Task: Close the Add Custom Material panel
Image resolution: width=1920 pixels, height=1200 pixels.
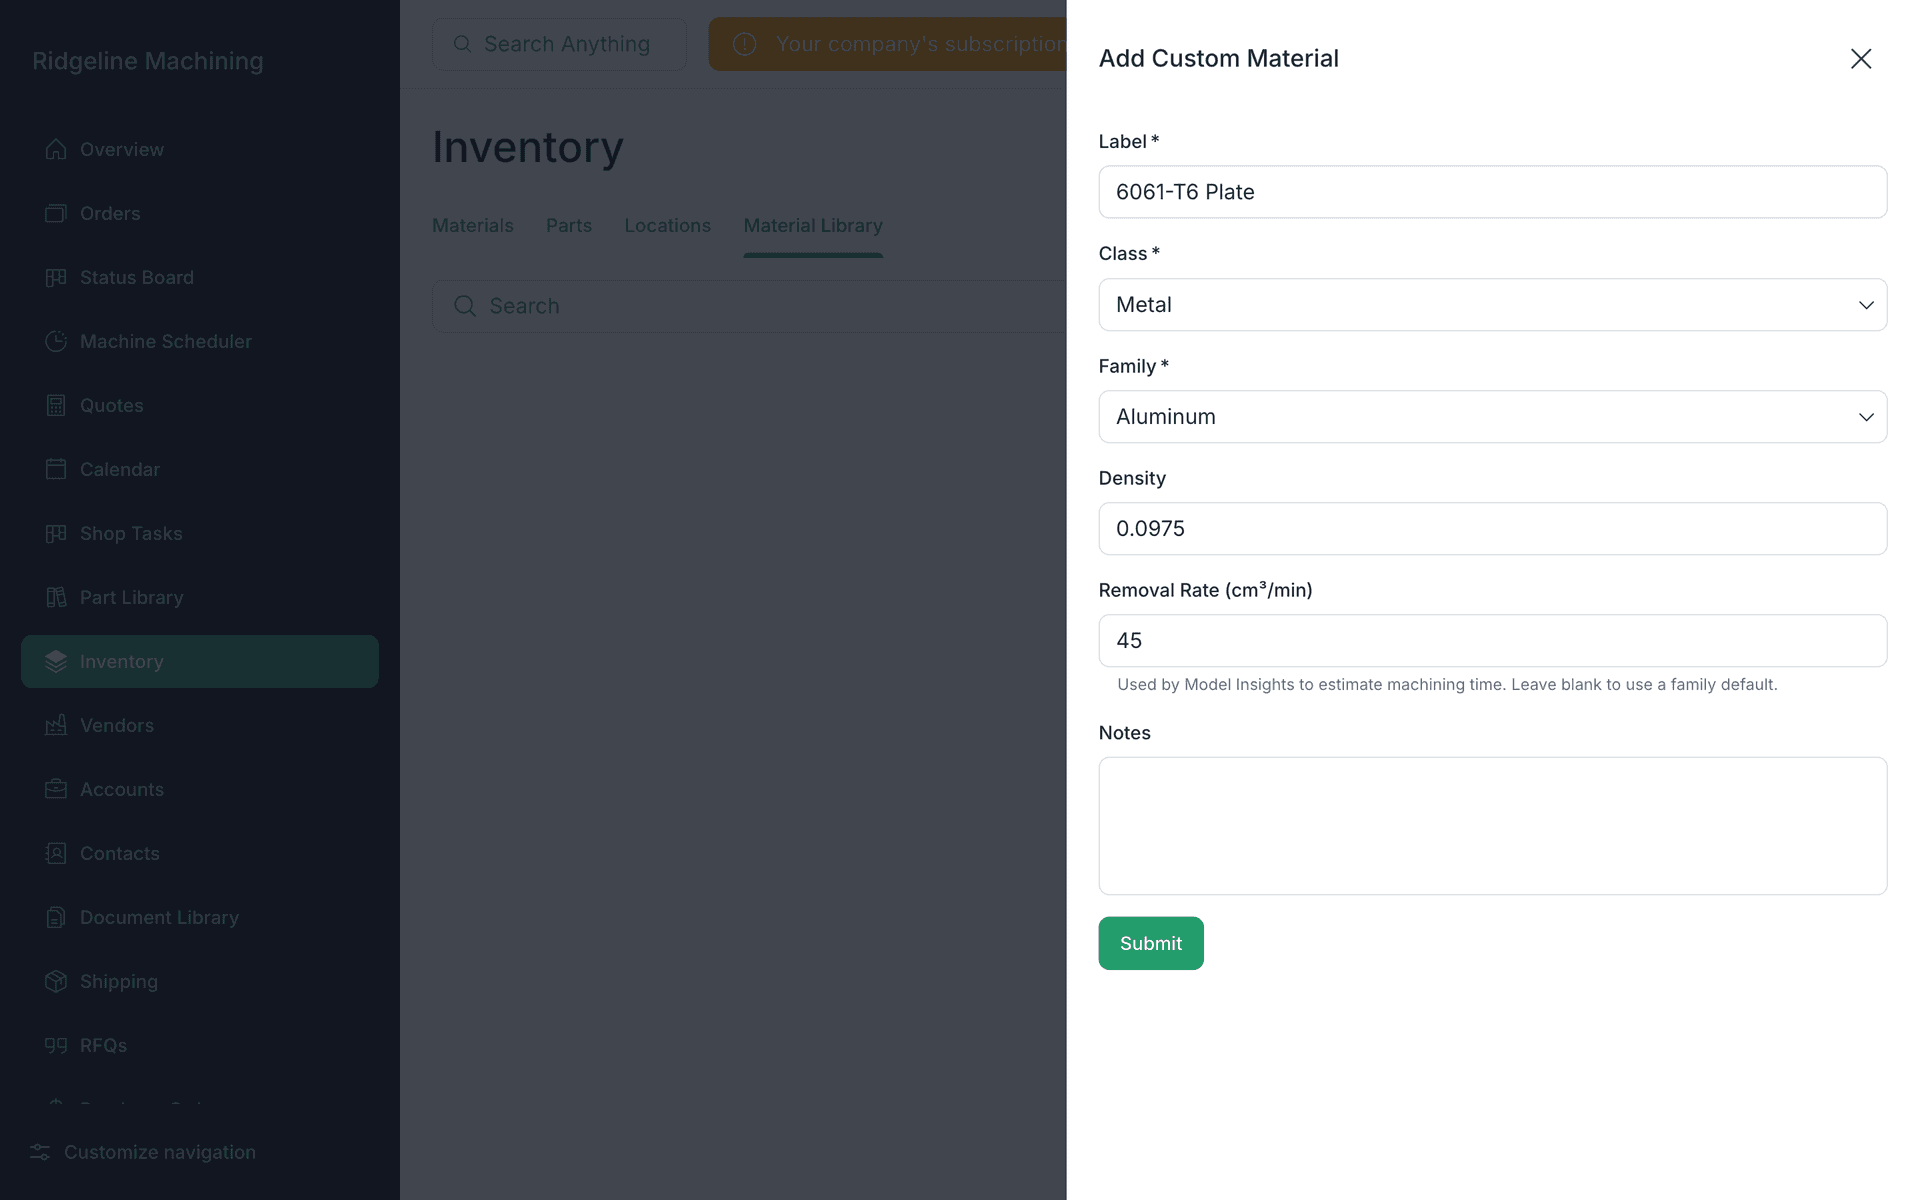Action: 1860,59
